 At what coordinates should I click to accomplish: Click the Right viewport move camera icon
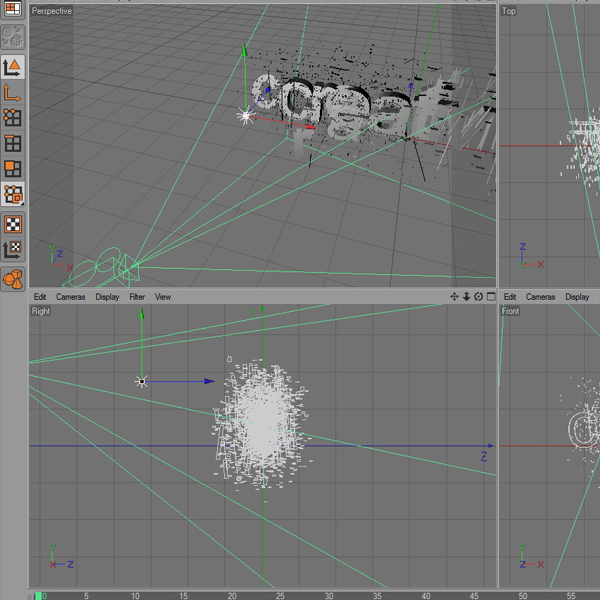click(454, 297)
